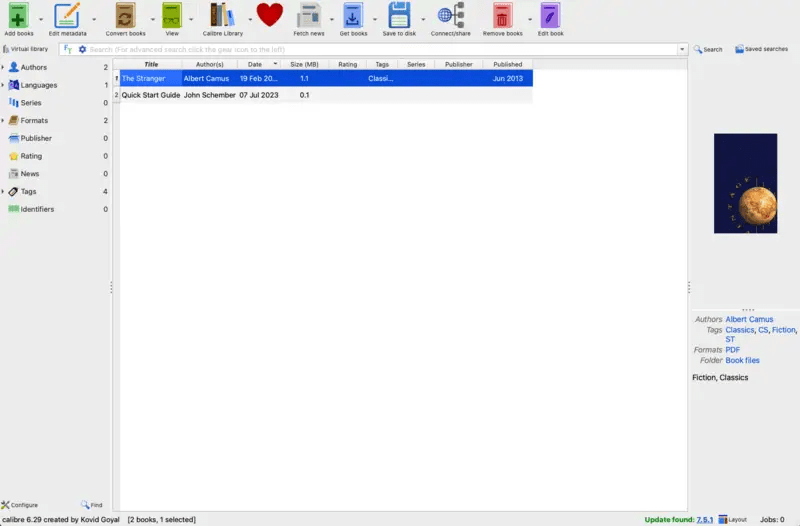The image size is (800, 526).
Task: Click Configure in tag browser
Action: [x=19, y=505]
